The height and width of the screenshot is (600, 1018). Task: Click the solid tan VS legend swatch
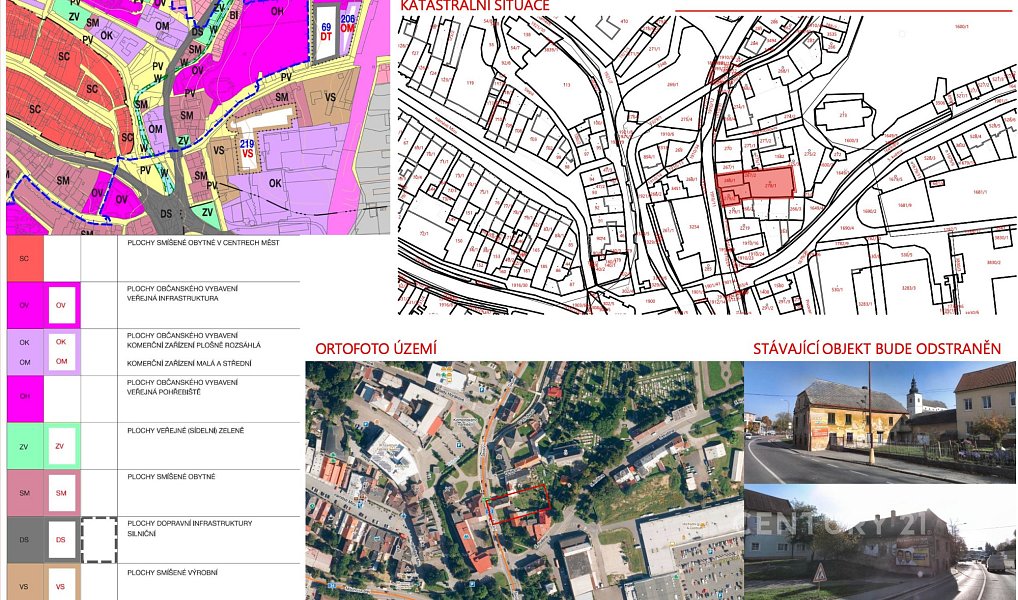click(x=25, y=582)
